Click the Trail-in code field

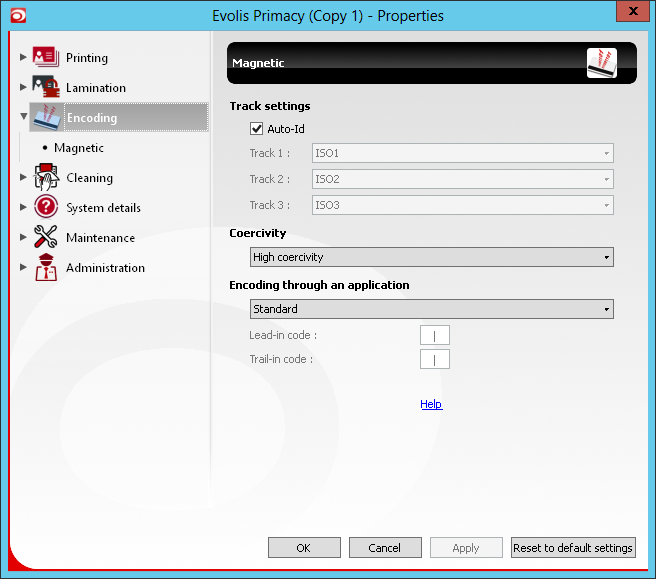coord(435,359)
